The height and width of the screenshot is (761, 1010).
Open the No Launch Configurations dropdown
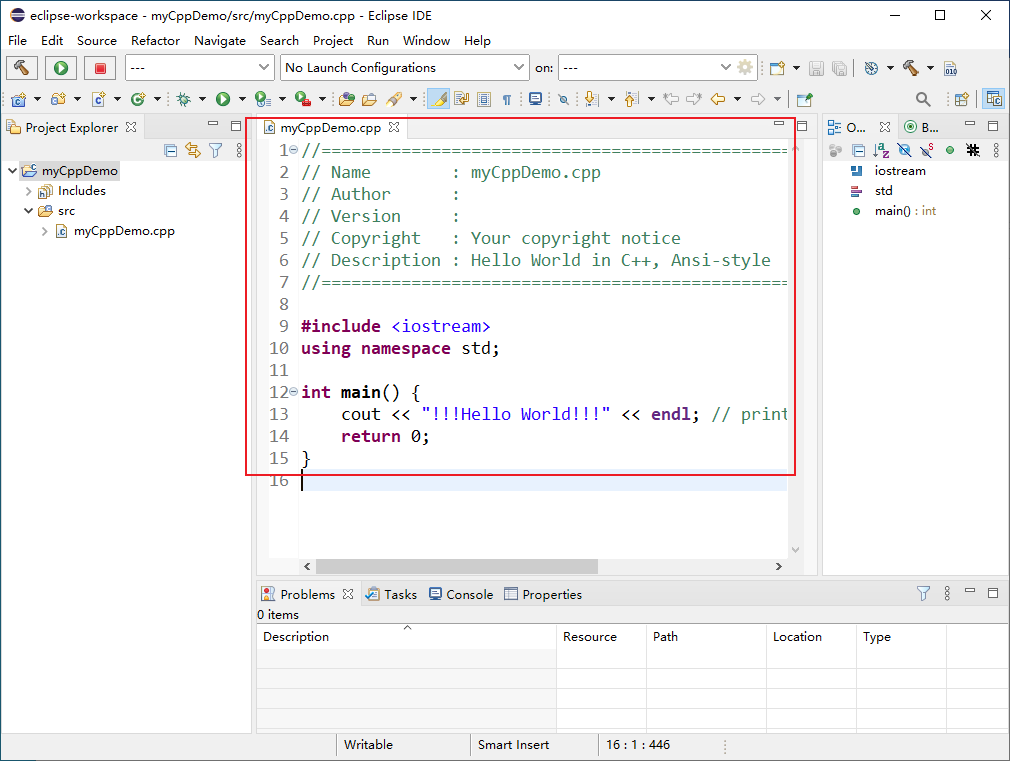point(405,68)
